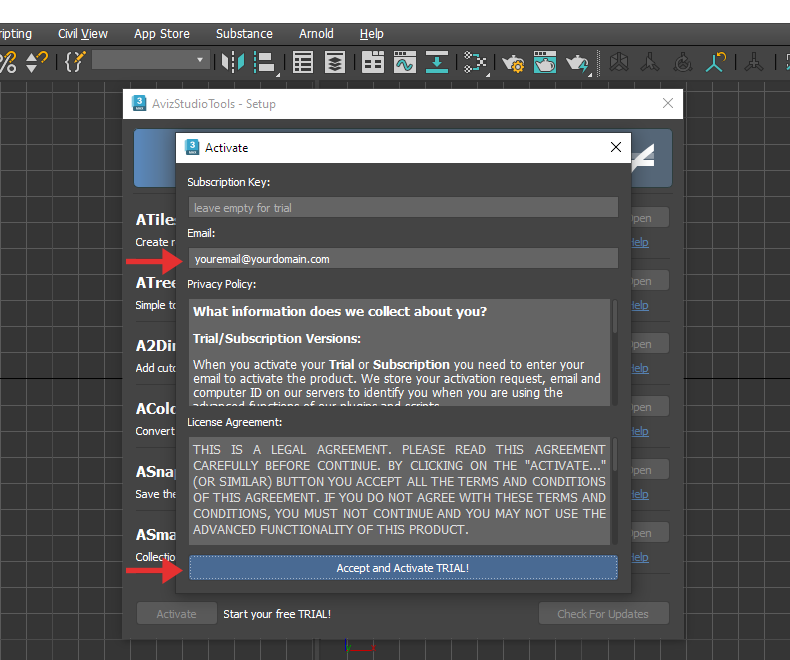Click the cyan tripod with orange arrow
The height and width of the screenshot is (660, 790).
[715, 62]
